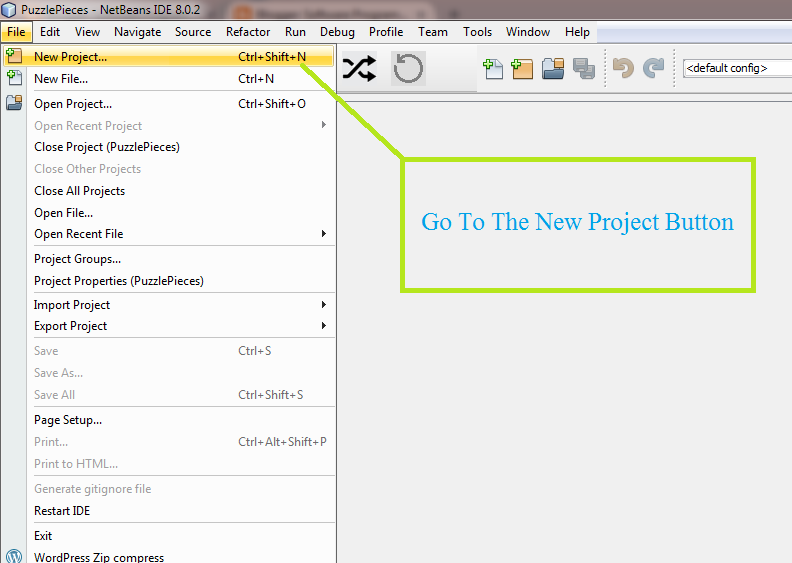The image size is (792, 563).
Task: Open the Profile menu
Action: coord(386,32)
